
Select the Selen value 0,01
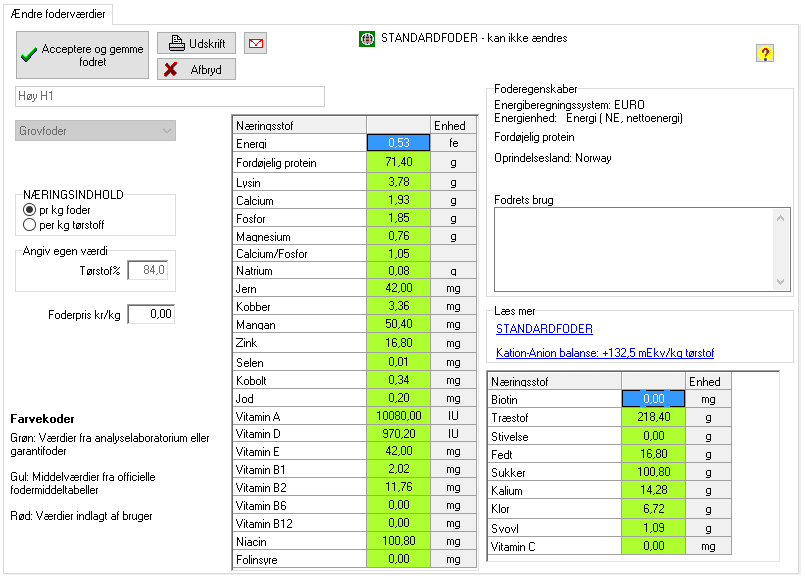coord(398,362)
